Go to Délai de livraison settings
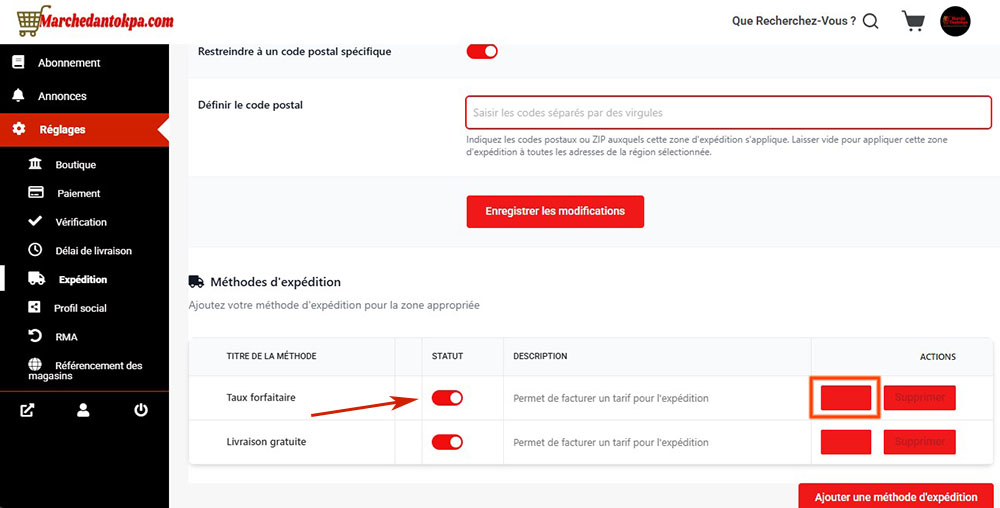 pyautogui.click(x=93, y=251)
